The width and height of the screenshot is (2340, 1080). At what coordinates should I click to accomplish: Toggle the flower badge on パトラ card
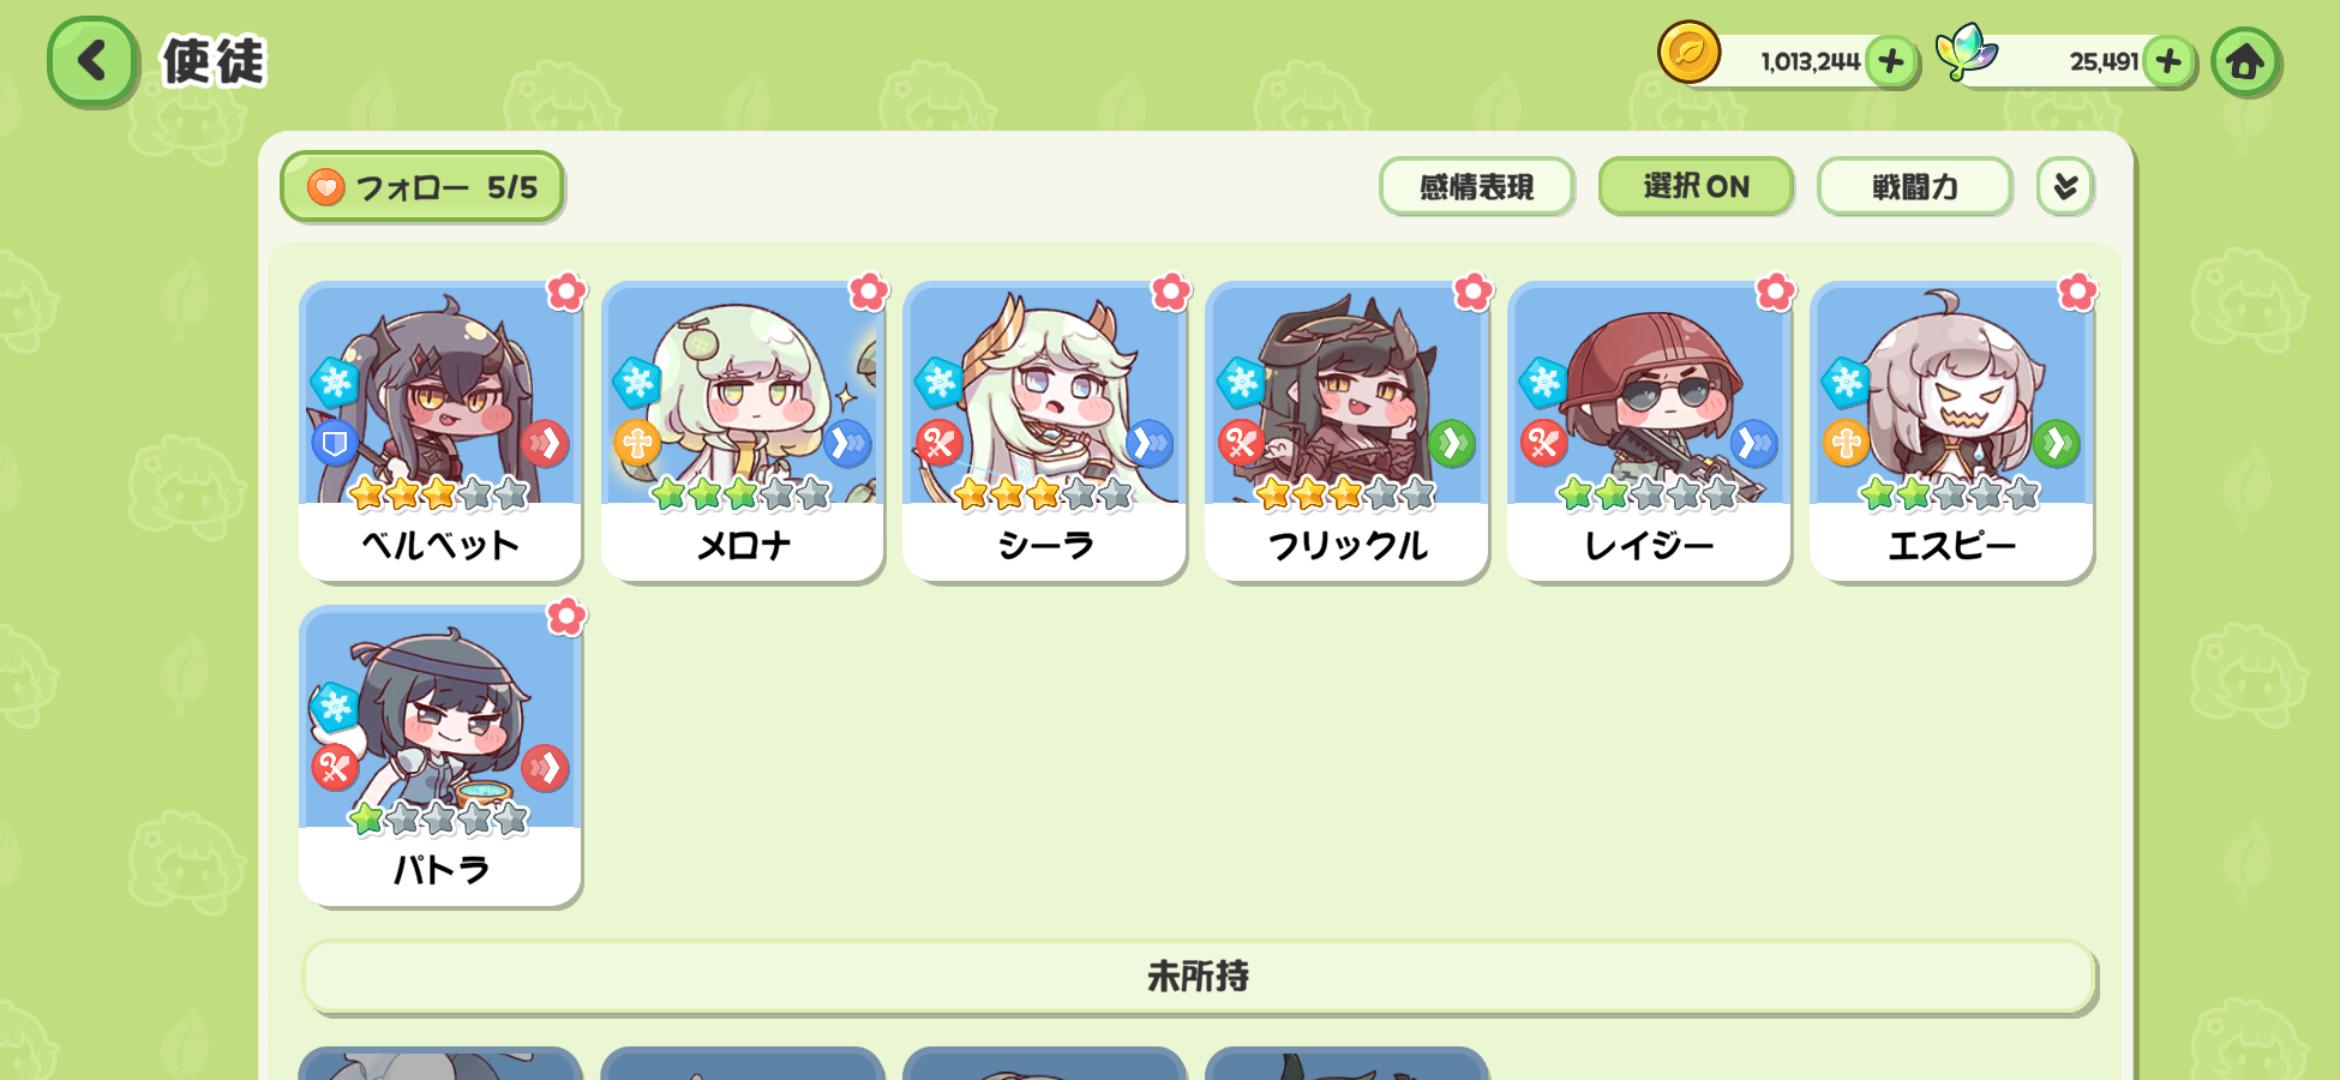[x=566, y=617]
